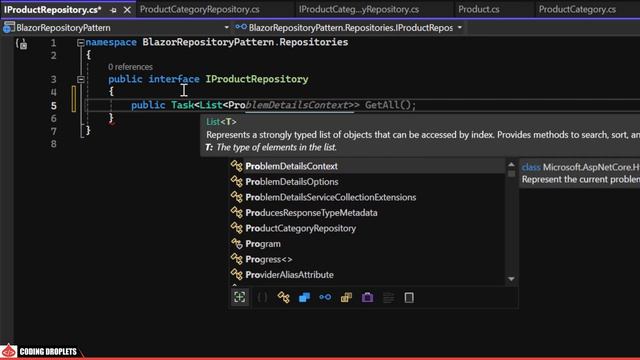Viewport: 640px width, 360px height.
Task: Collapse the interface block on line 3
Action: click(80, 79)
